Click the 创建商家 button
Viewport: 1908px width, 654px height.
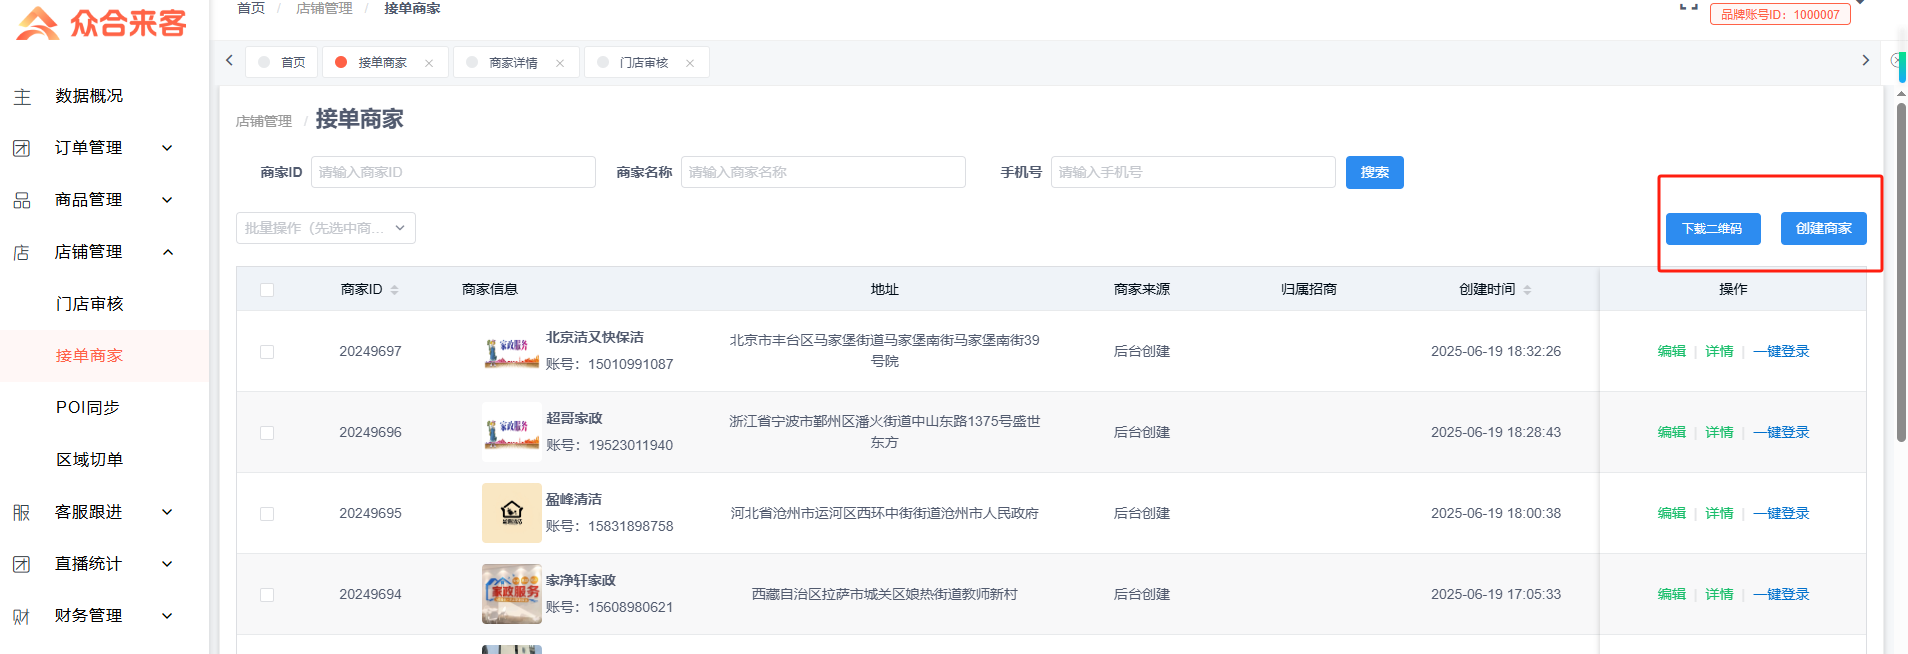click(1824, 228)
